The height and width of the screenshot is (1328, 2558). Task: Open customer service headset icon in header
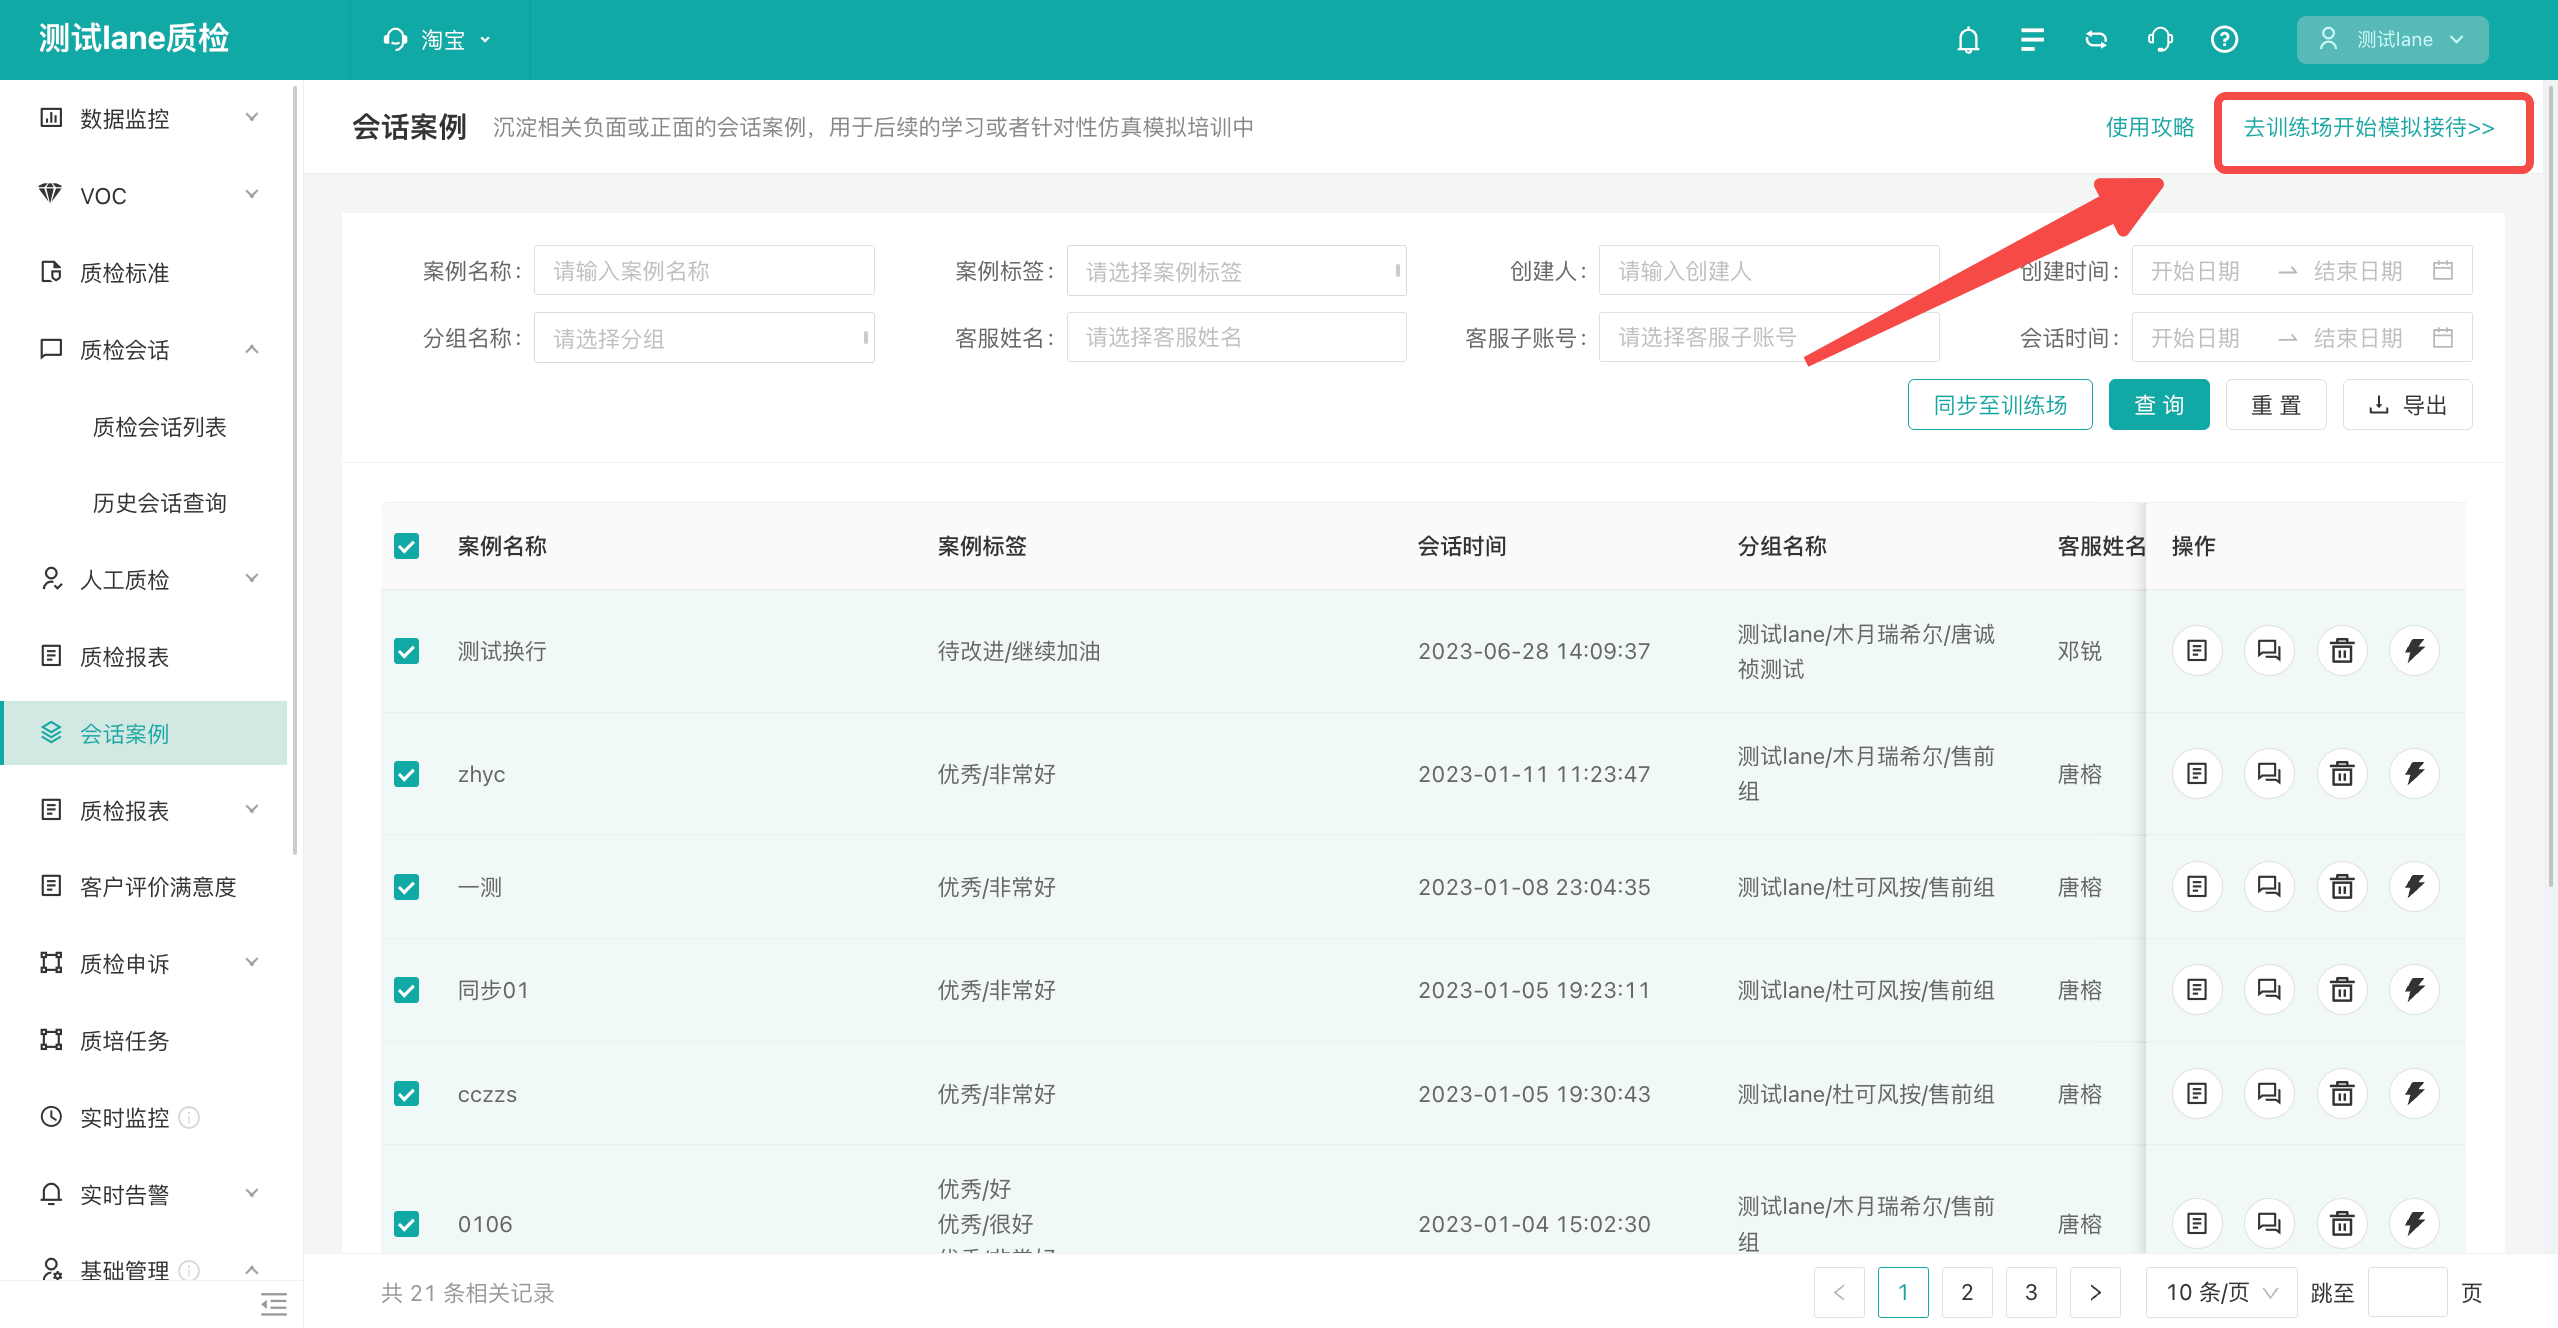(2160, 40)
